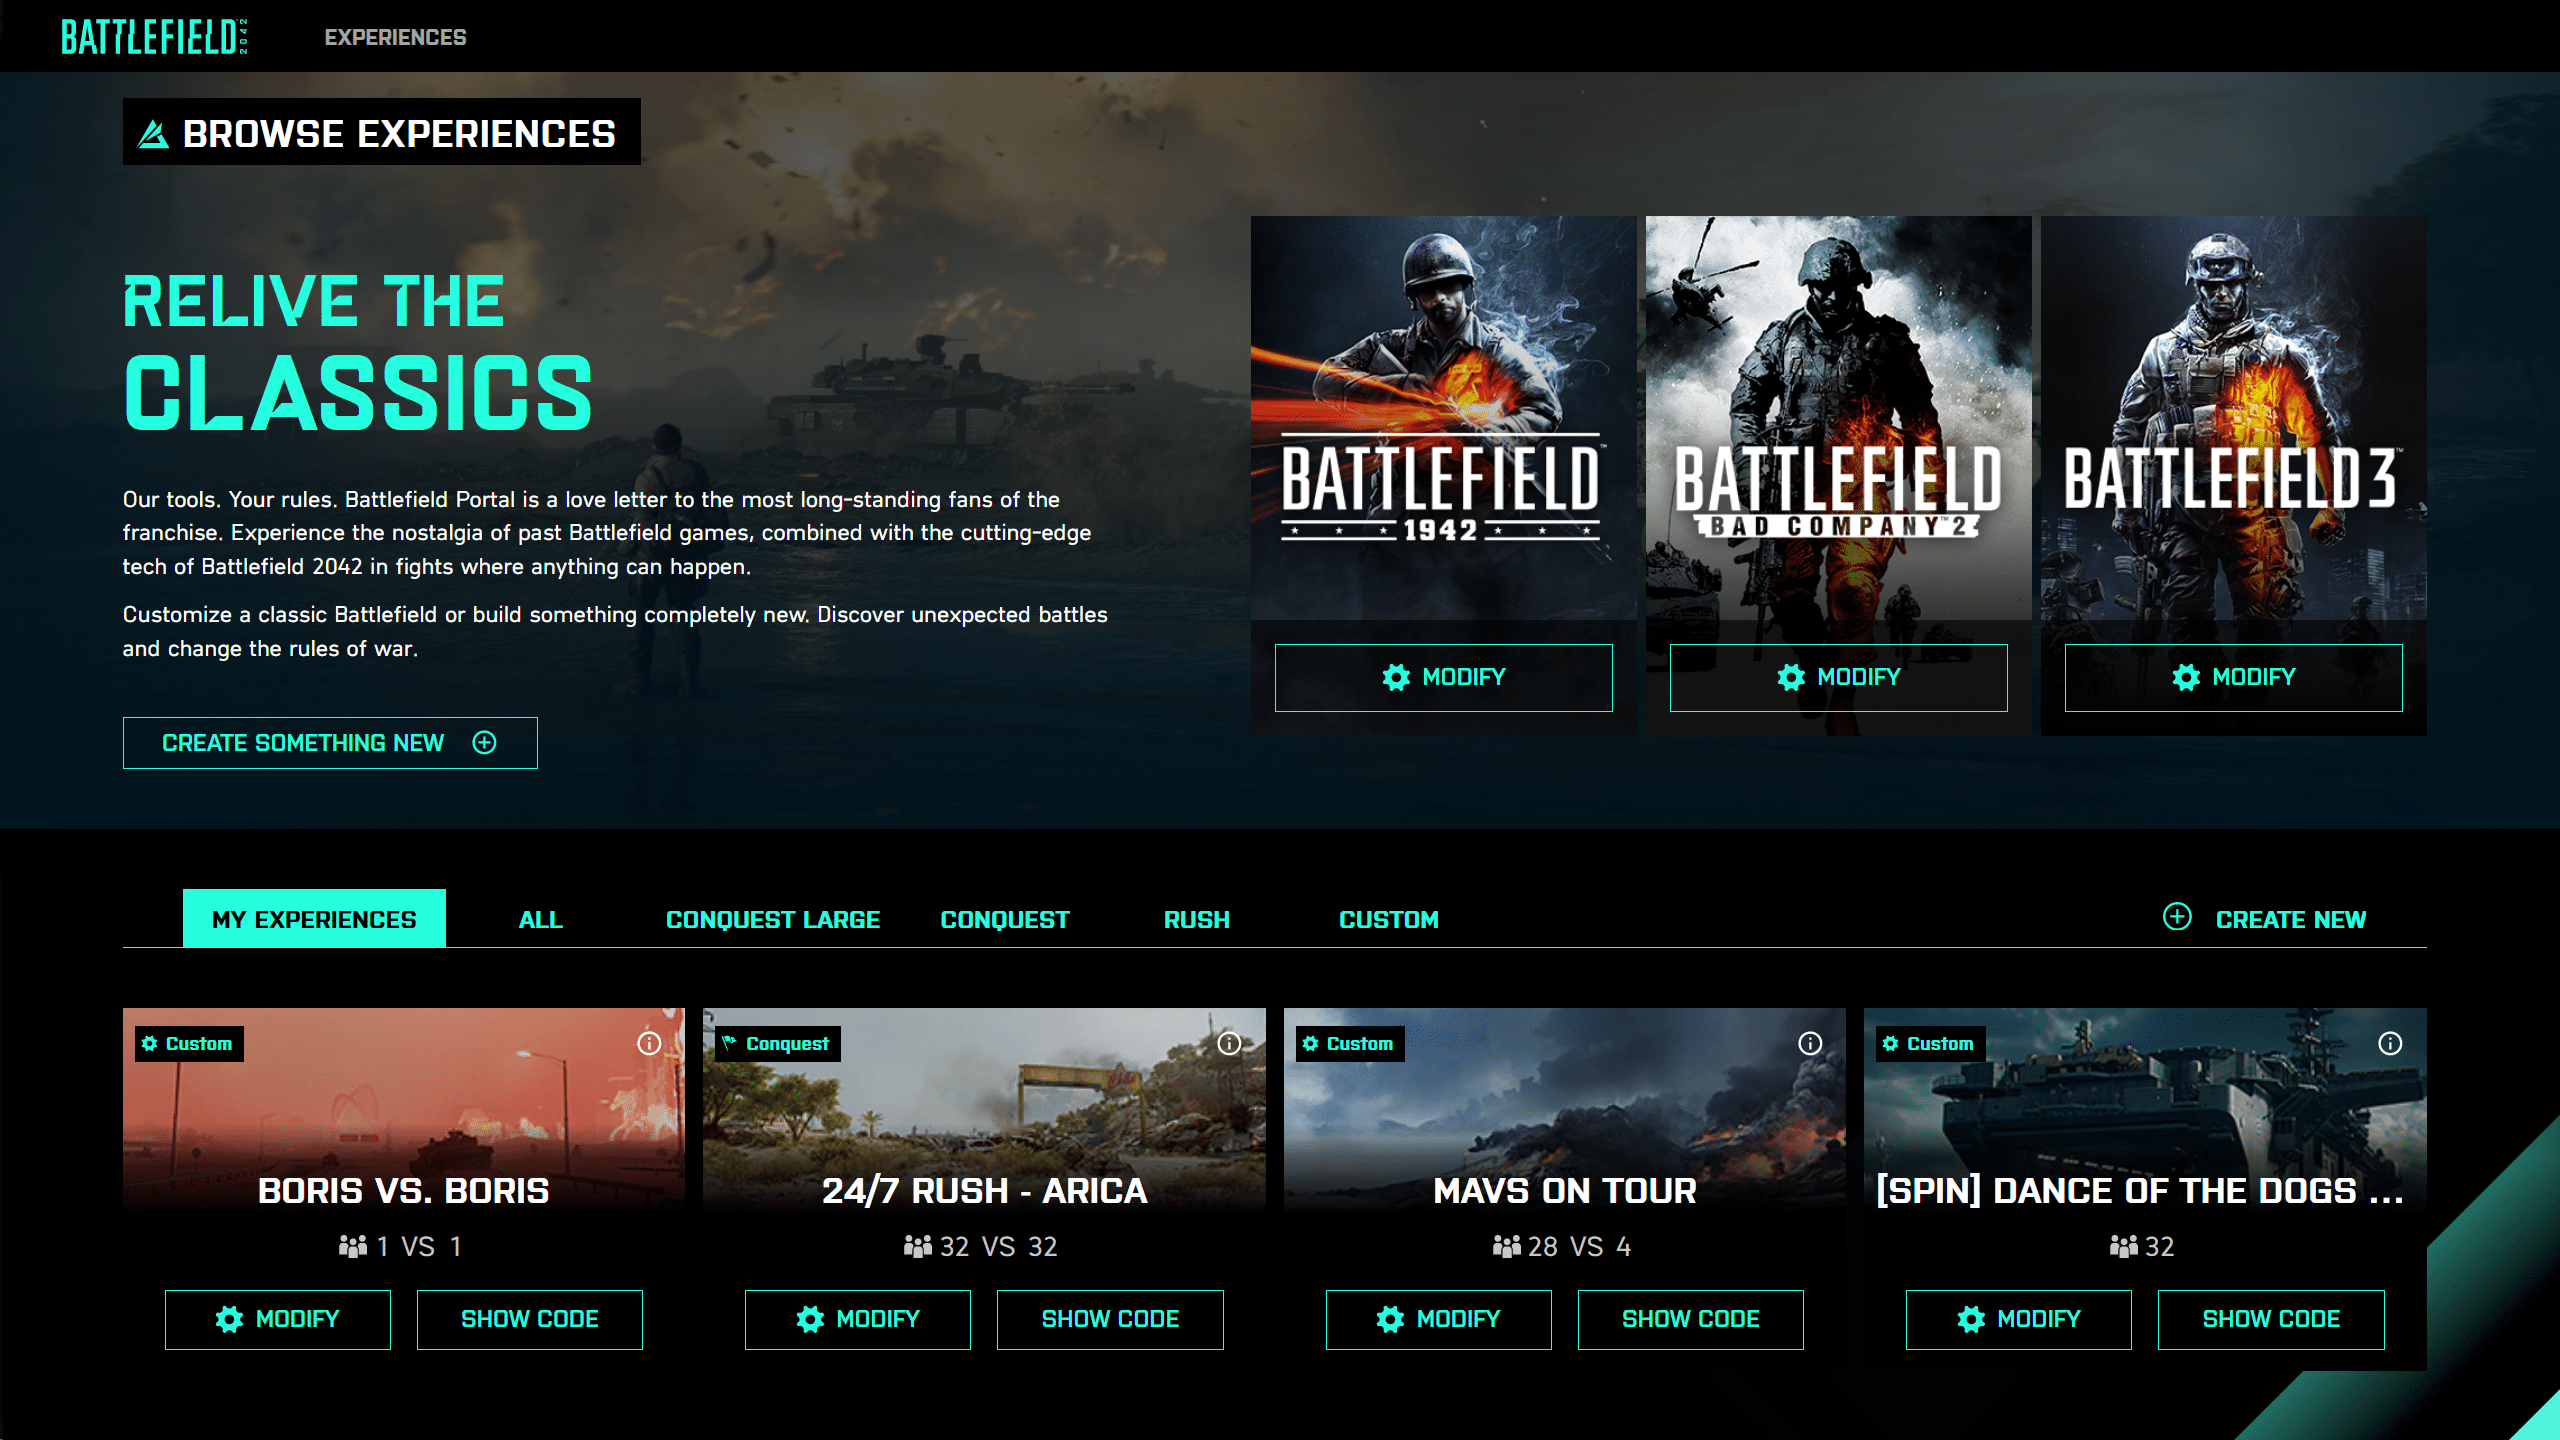The height and width of the screenshot is (1440, 2560).
Task: Select the ALL tab
Action: (x=538, y=918)
